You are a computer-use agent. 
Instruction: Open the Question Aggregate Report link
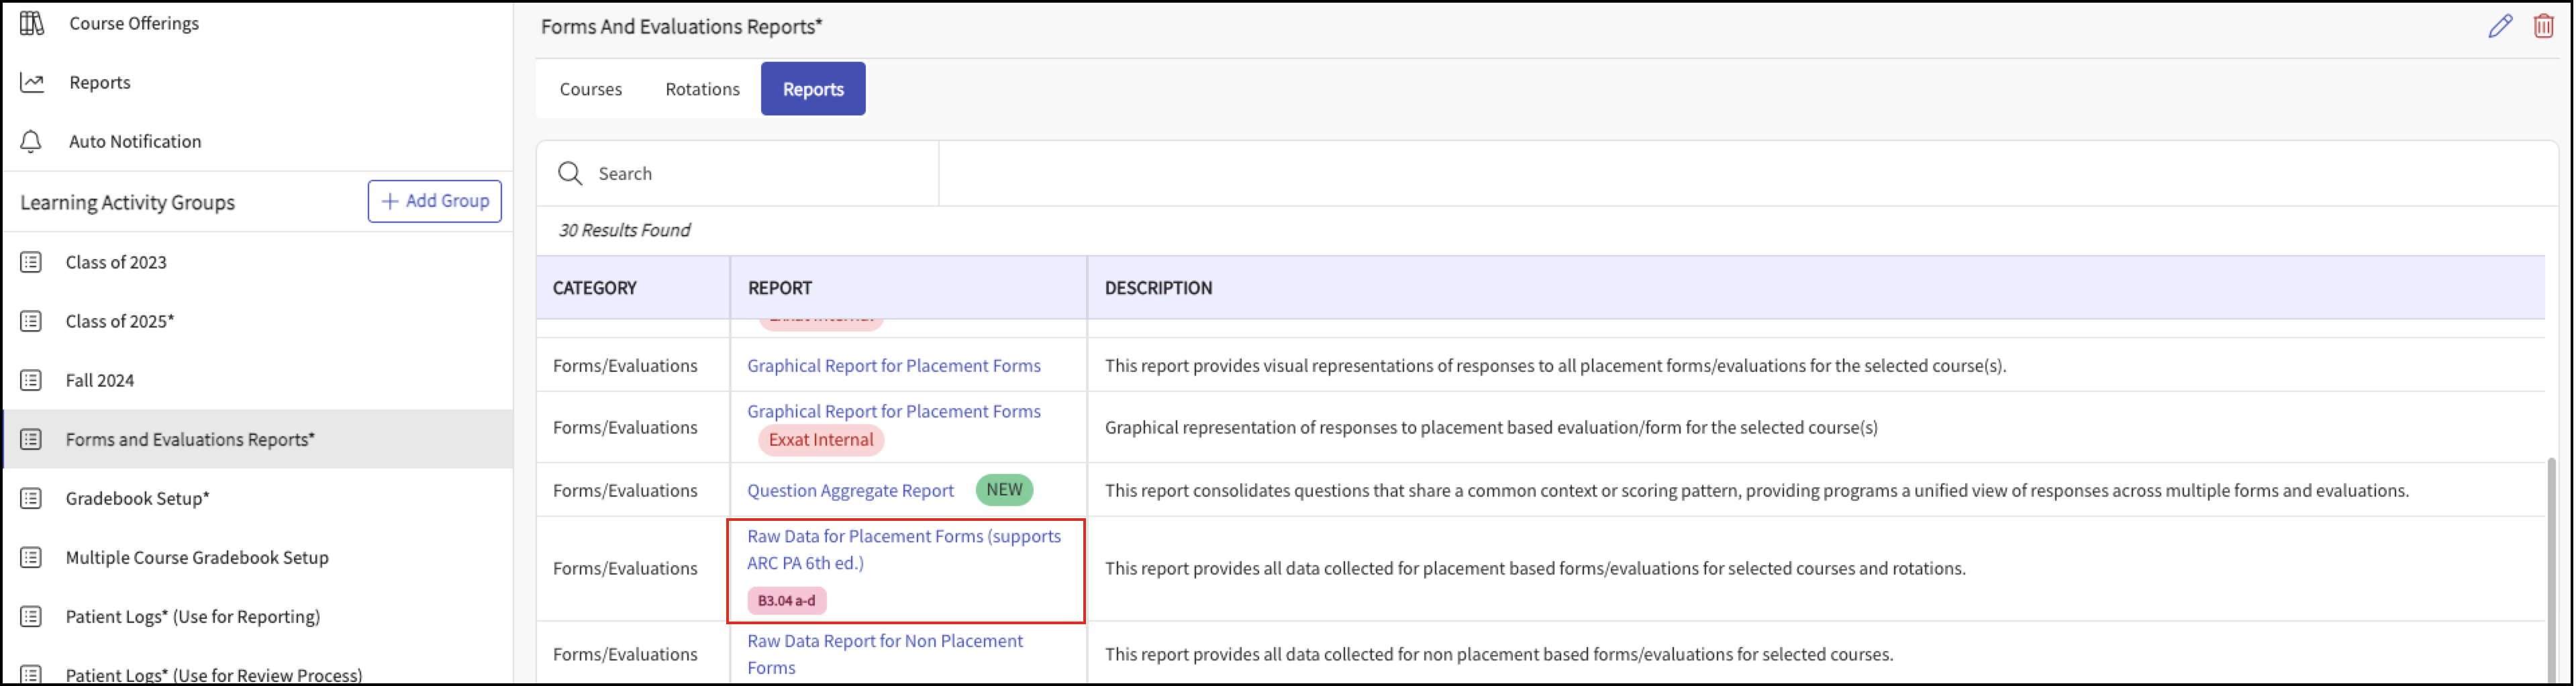click(x=850, y=490)
